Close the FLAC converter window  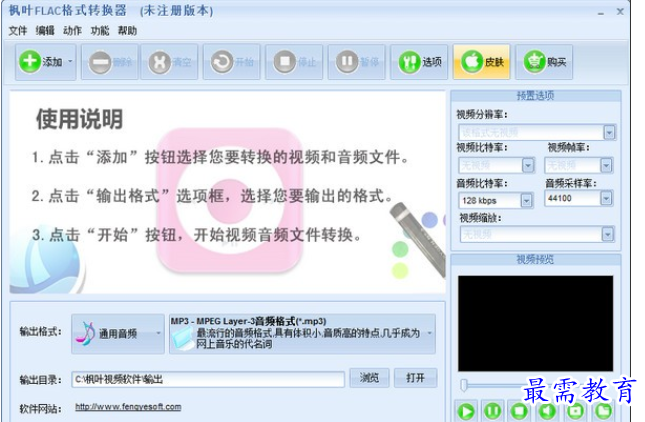coord(620,12)
